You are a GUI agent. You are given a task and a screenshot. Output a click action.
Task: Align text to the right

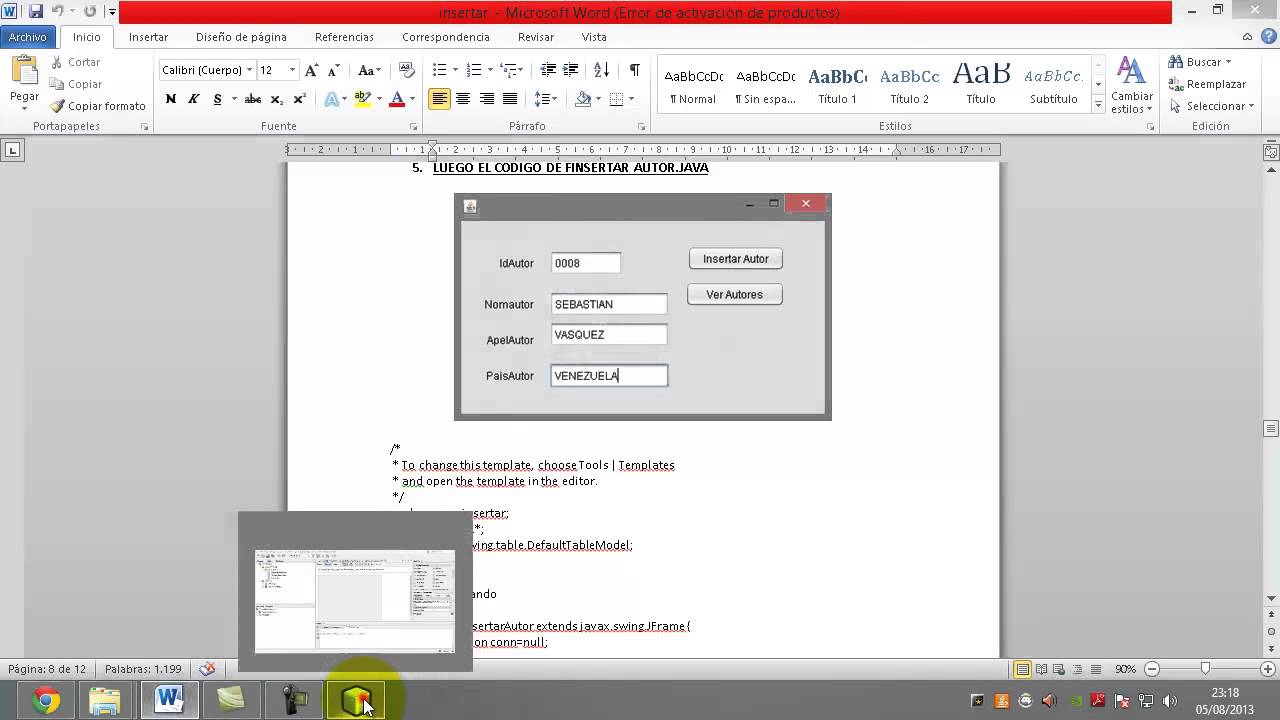pyautogui.click(x=487, y=99)
